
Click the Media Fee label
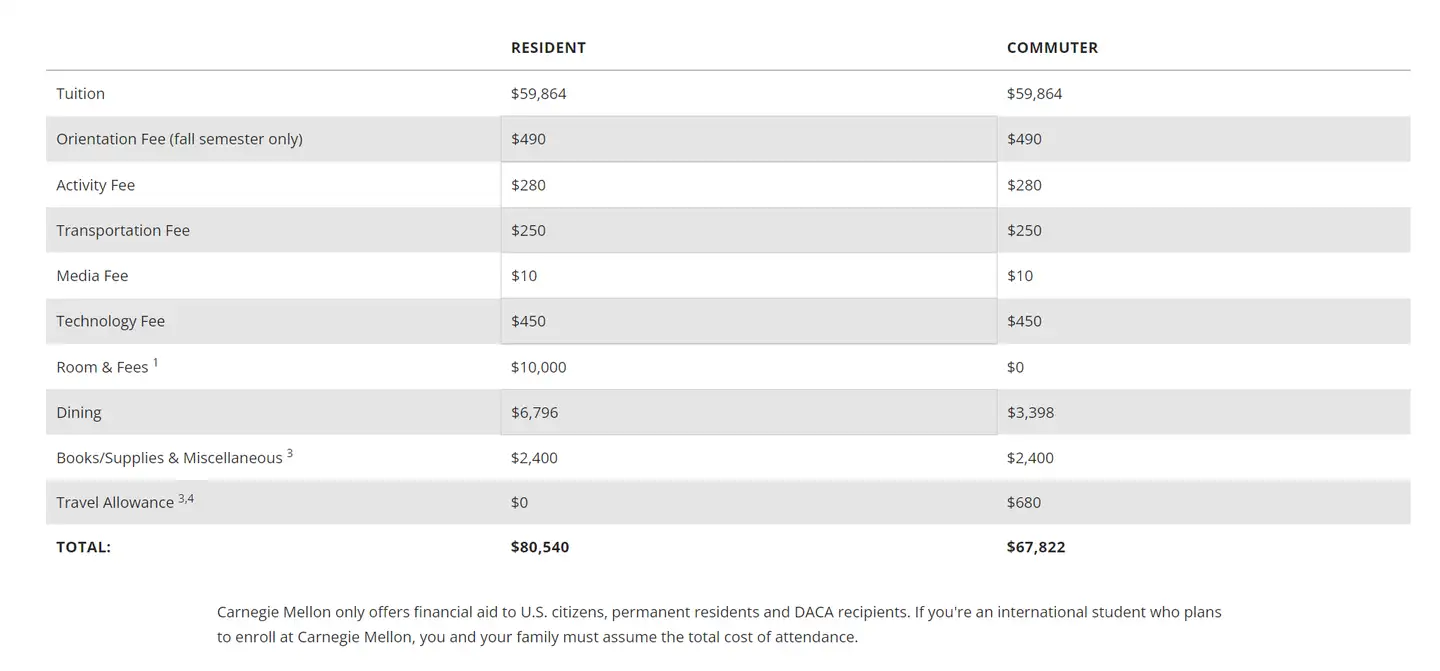point(92,276)
